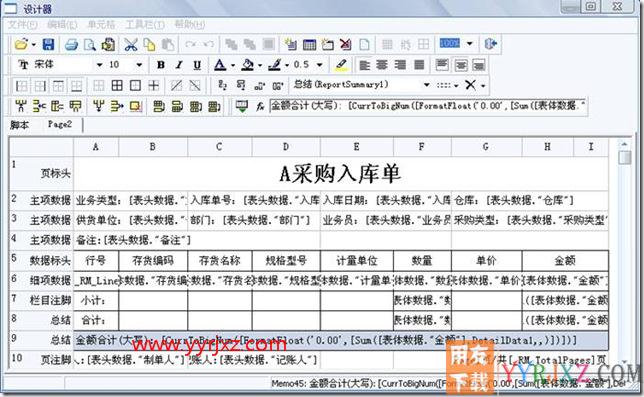Screen dimensions: 644x397
Task: Click the open folder icon
Action: point(21,44)
